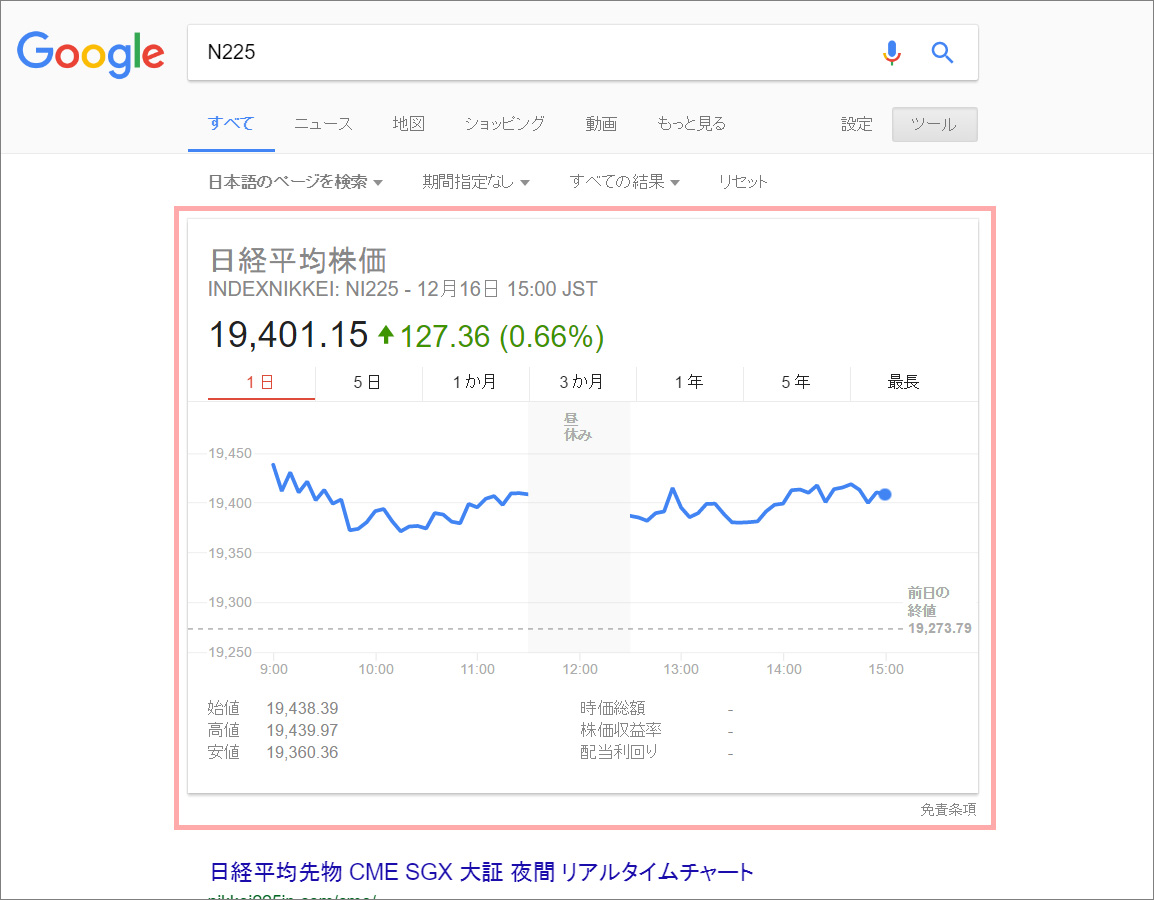The image size is (1154, 900).
Task: Click the 12:00 time axis label
Action: 580,670
